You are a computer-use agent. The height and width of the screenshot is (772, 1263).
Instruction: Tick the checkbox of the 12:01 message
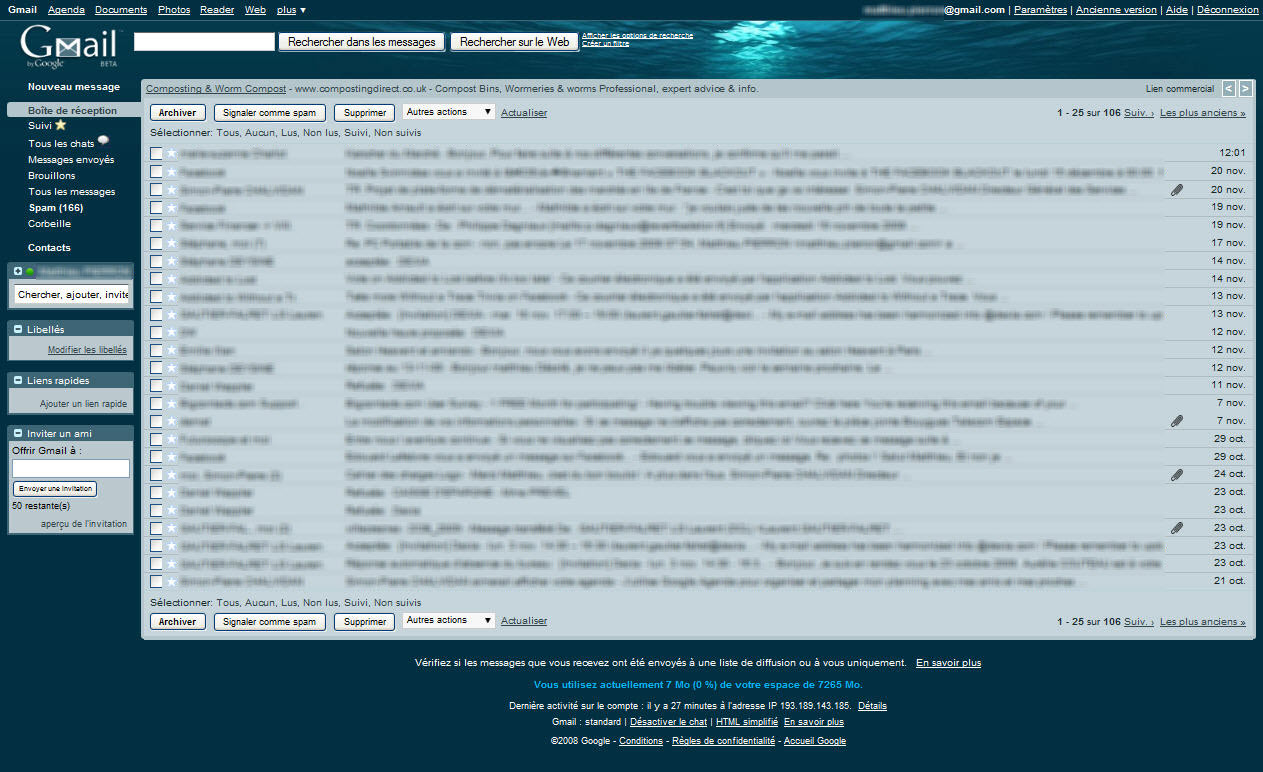point(156,154)
